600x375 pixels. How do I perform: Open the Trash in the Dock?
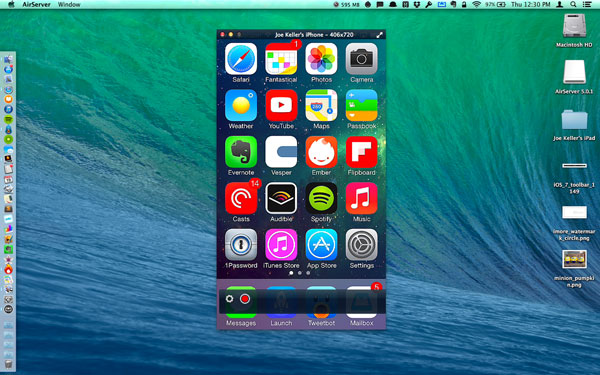click(8, 364)
